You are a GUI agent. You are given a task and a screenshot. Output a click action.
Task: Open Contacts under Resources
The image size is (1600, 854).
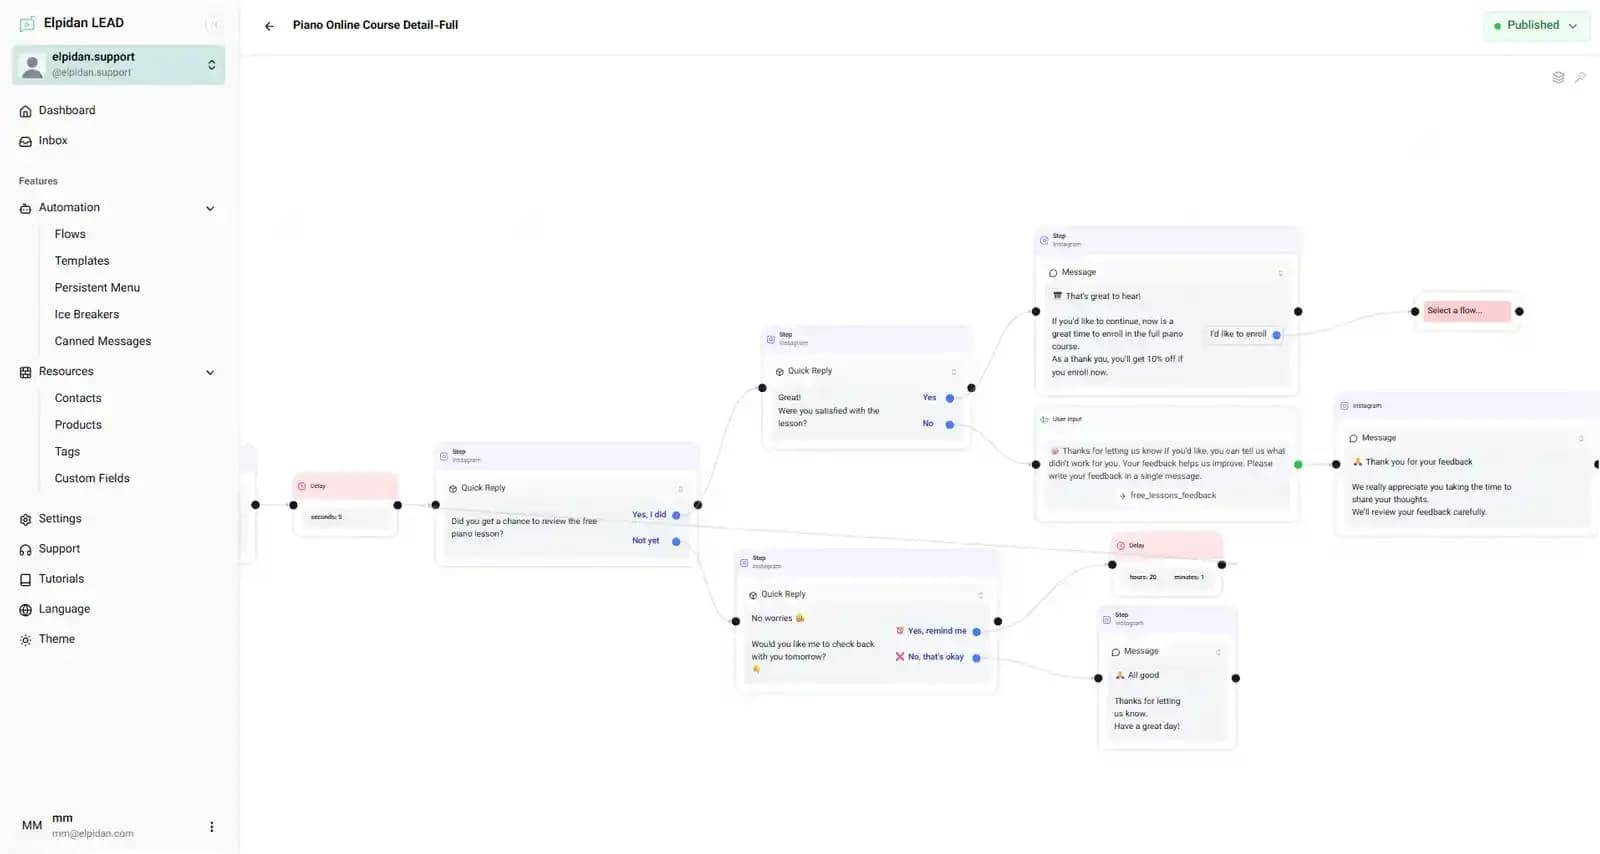point(78,398)
